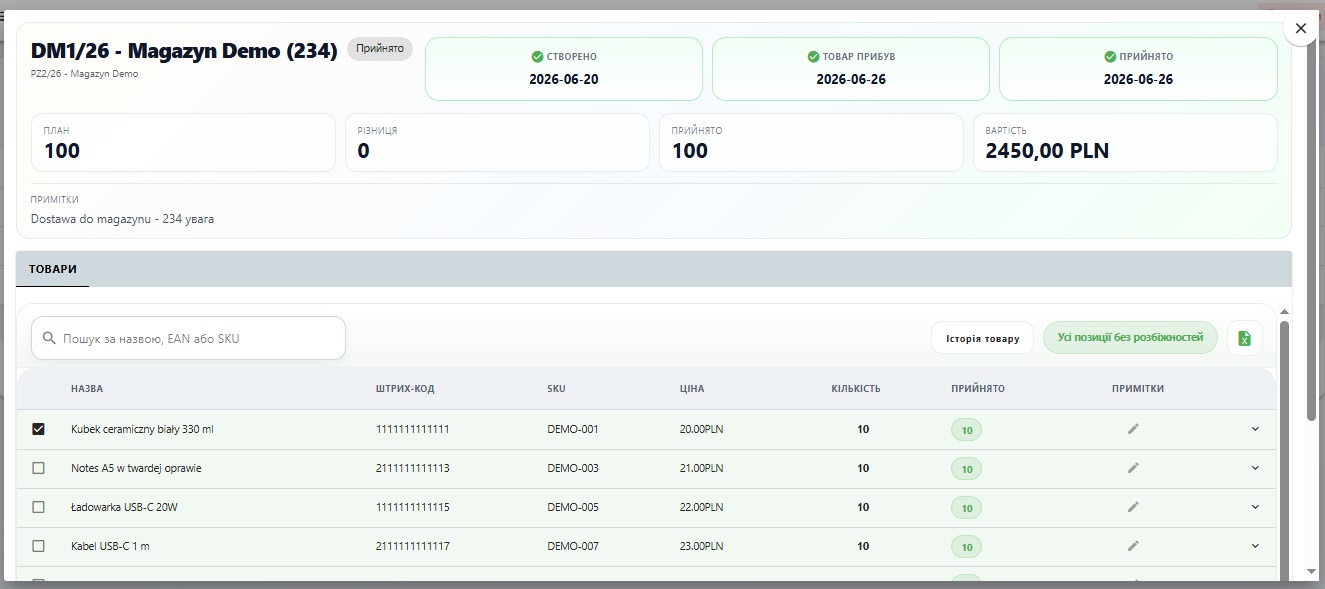Expand the Notes A5 row details
Screen dimensions: 1325x589
pos(1255,468)
